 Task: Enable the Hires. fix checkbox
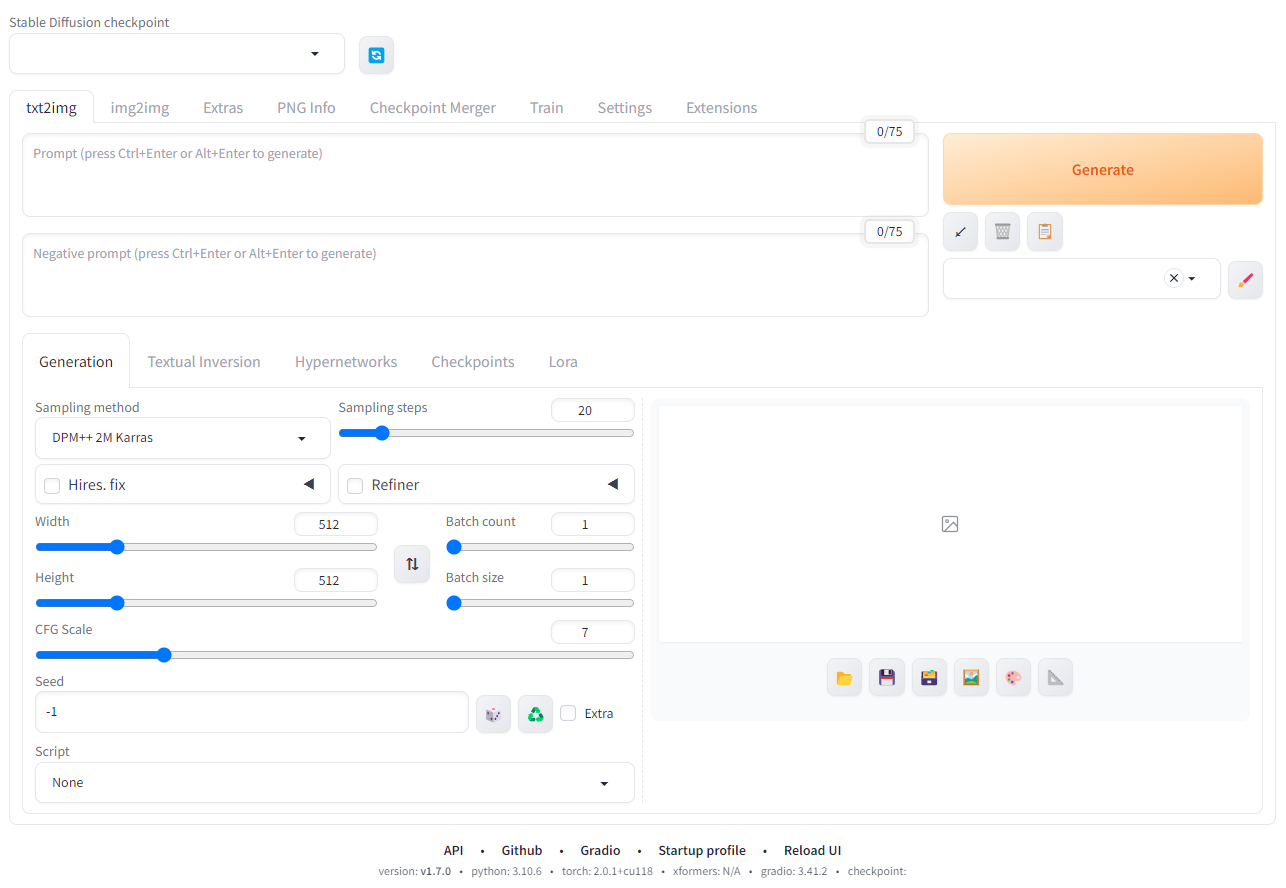pyautogui.click(x=52, y=486)
